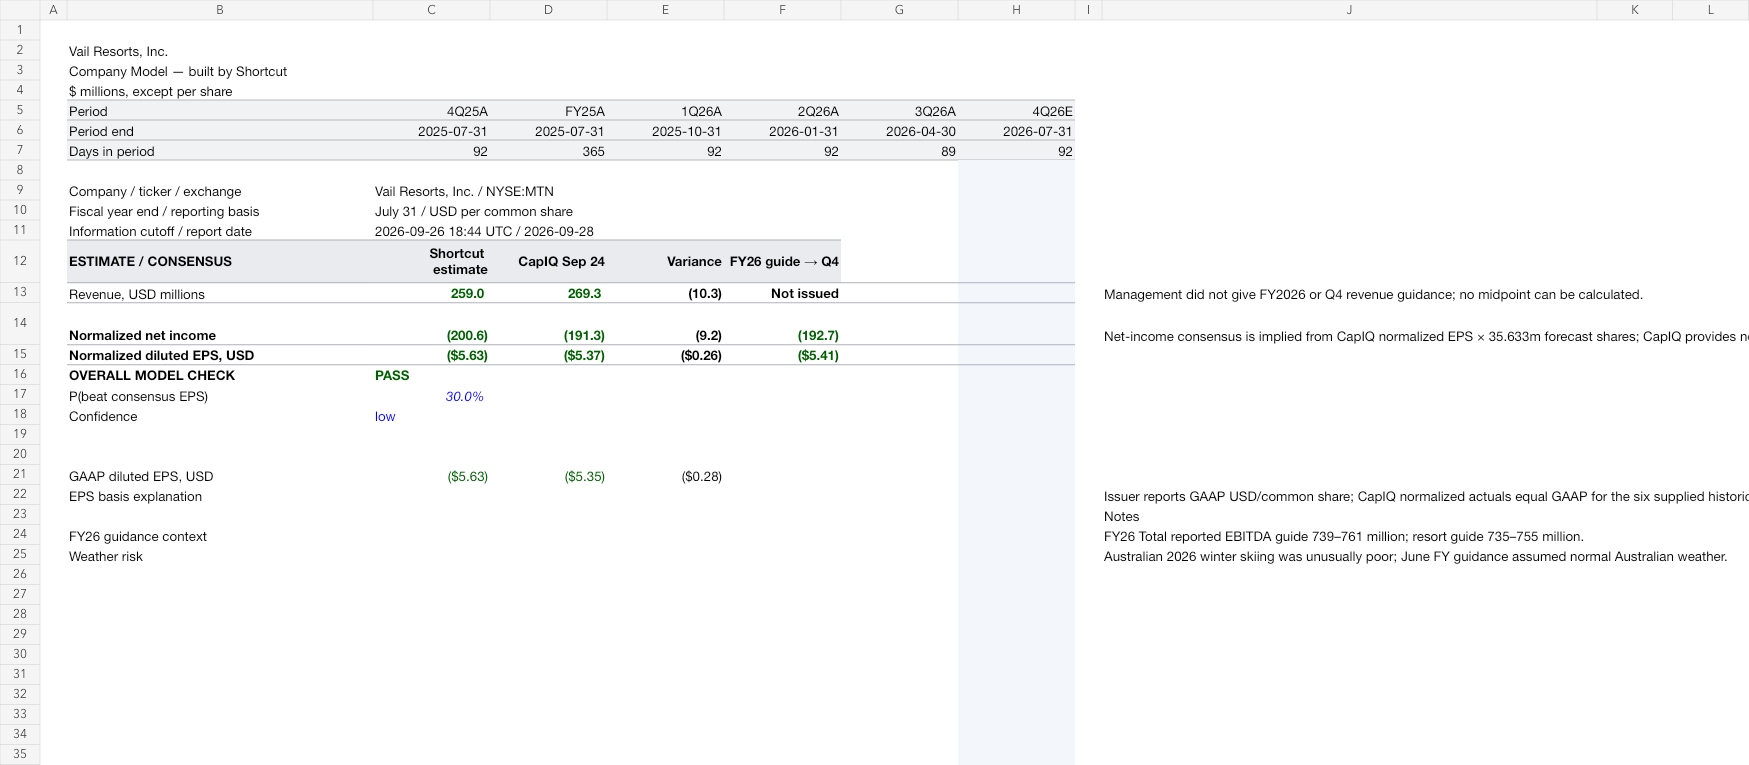The height and width of the screenshot is (765, 1749).
Task: Select the FY25A period header cell
Action: click(x=548, y=111)
